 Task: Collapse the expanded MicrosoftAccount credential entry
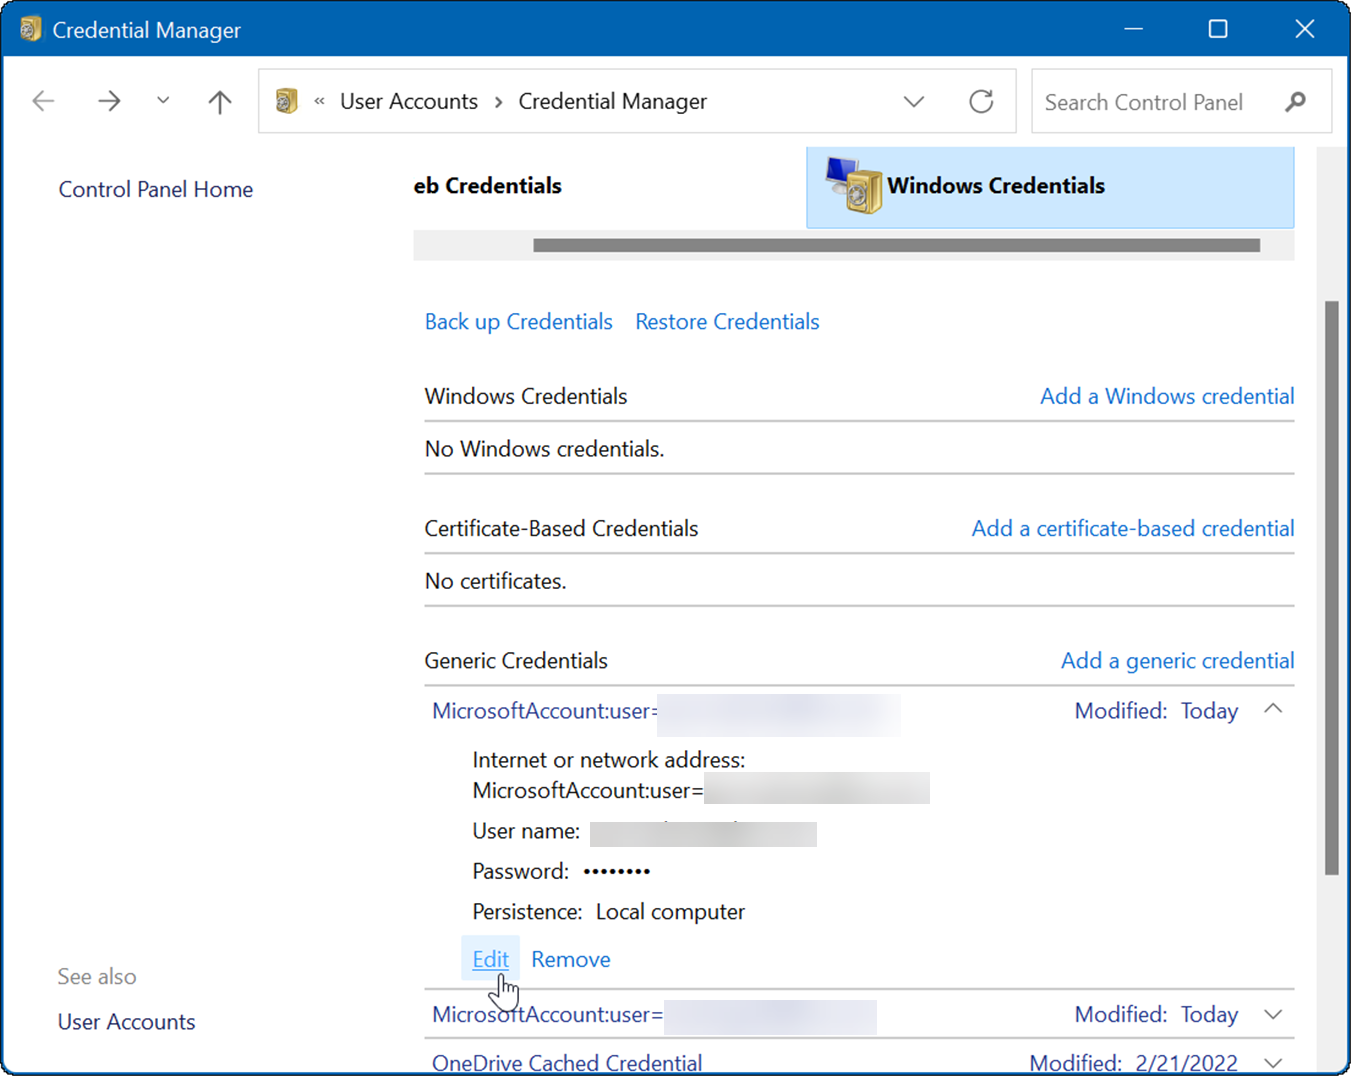click(x=1273, y=708)
